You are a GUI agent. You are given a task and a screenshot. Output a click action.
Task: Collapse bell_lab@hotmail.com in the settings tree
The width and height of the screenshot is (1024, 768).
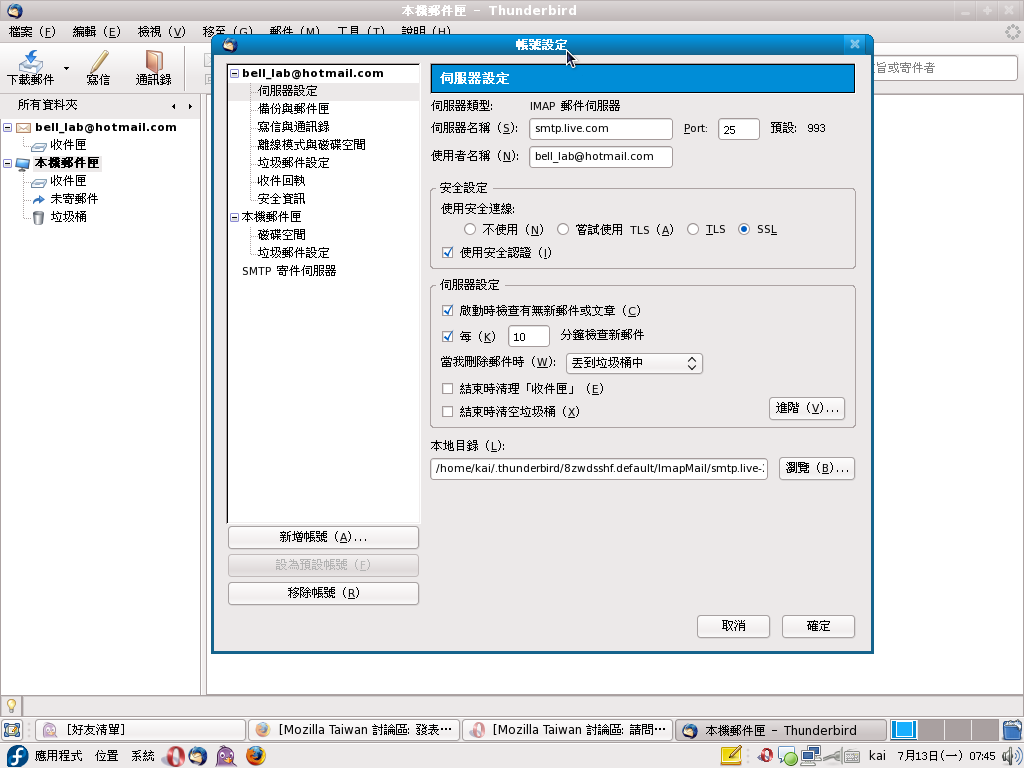(234, 74)
